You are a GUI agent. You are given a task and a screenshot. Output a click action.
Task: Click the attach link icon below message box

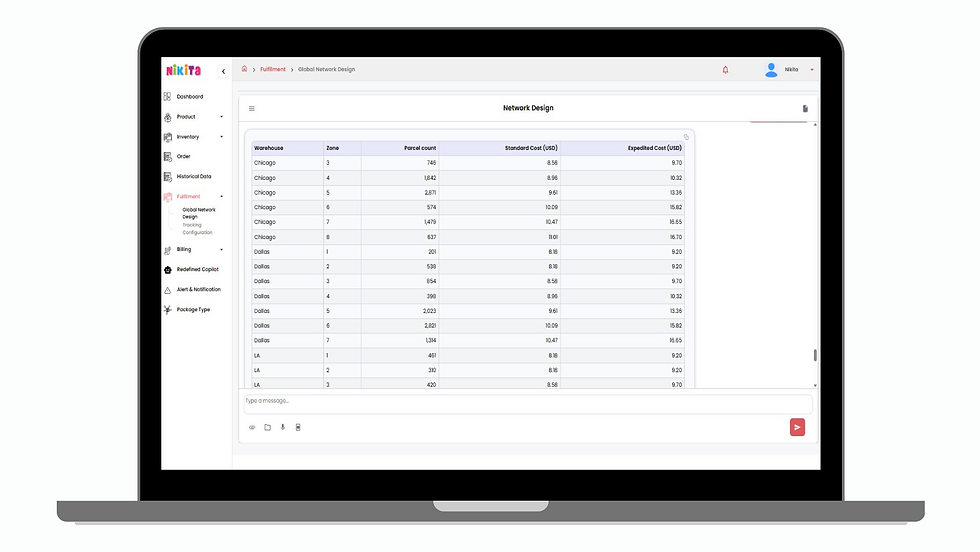point(252,428)
